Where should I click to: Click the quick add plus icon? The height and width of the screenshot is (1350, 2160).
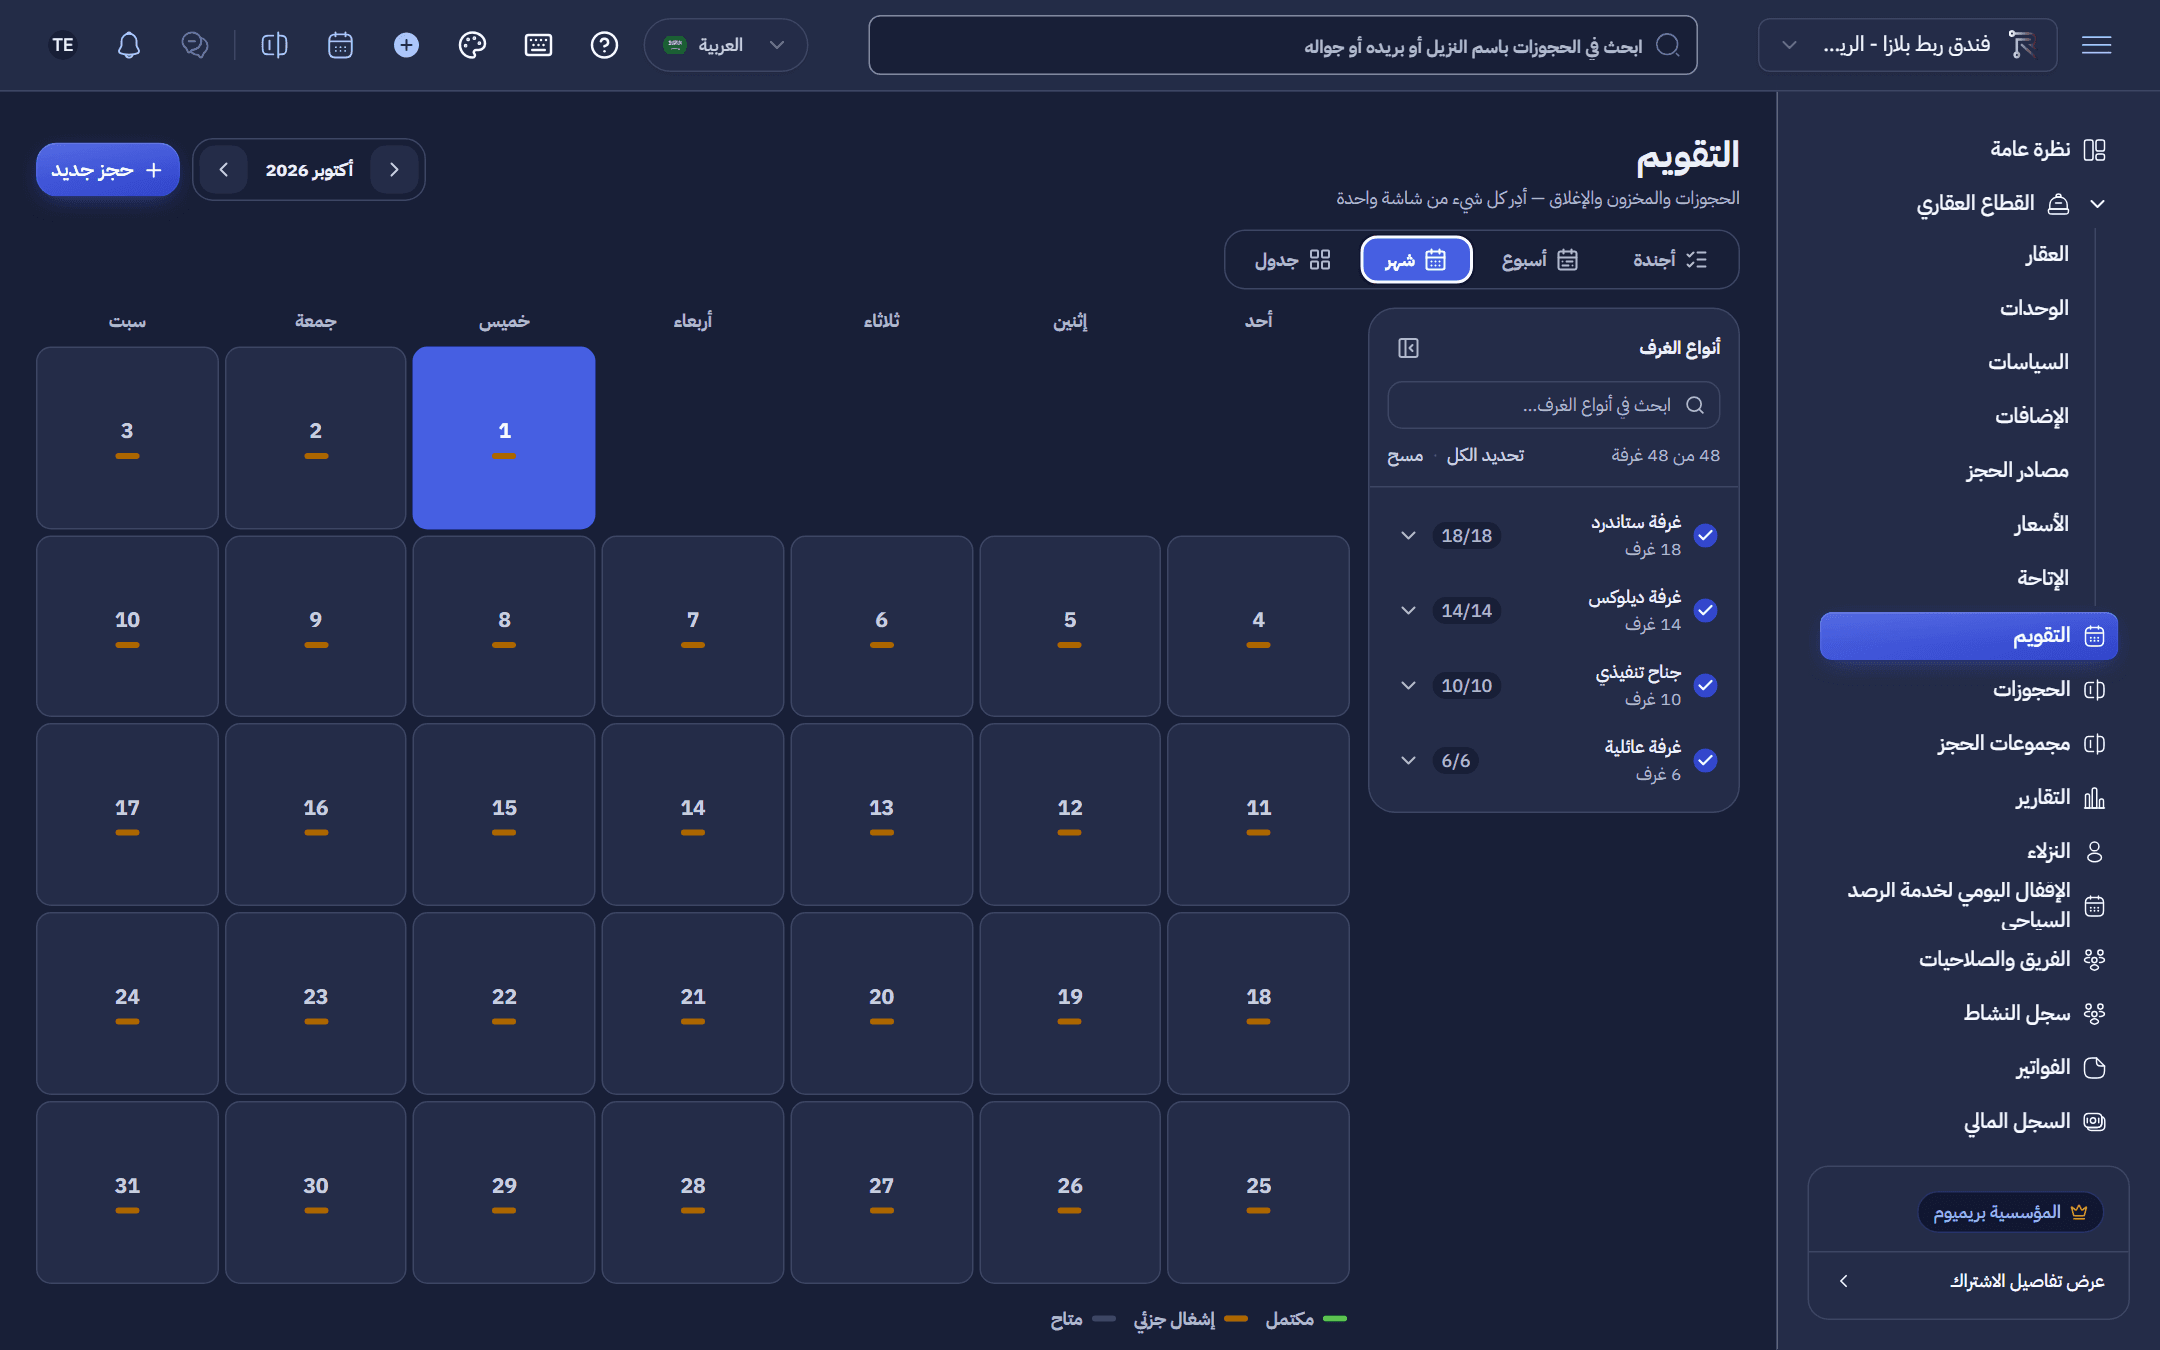coord(406,45)
